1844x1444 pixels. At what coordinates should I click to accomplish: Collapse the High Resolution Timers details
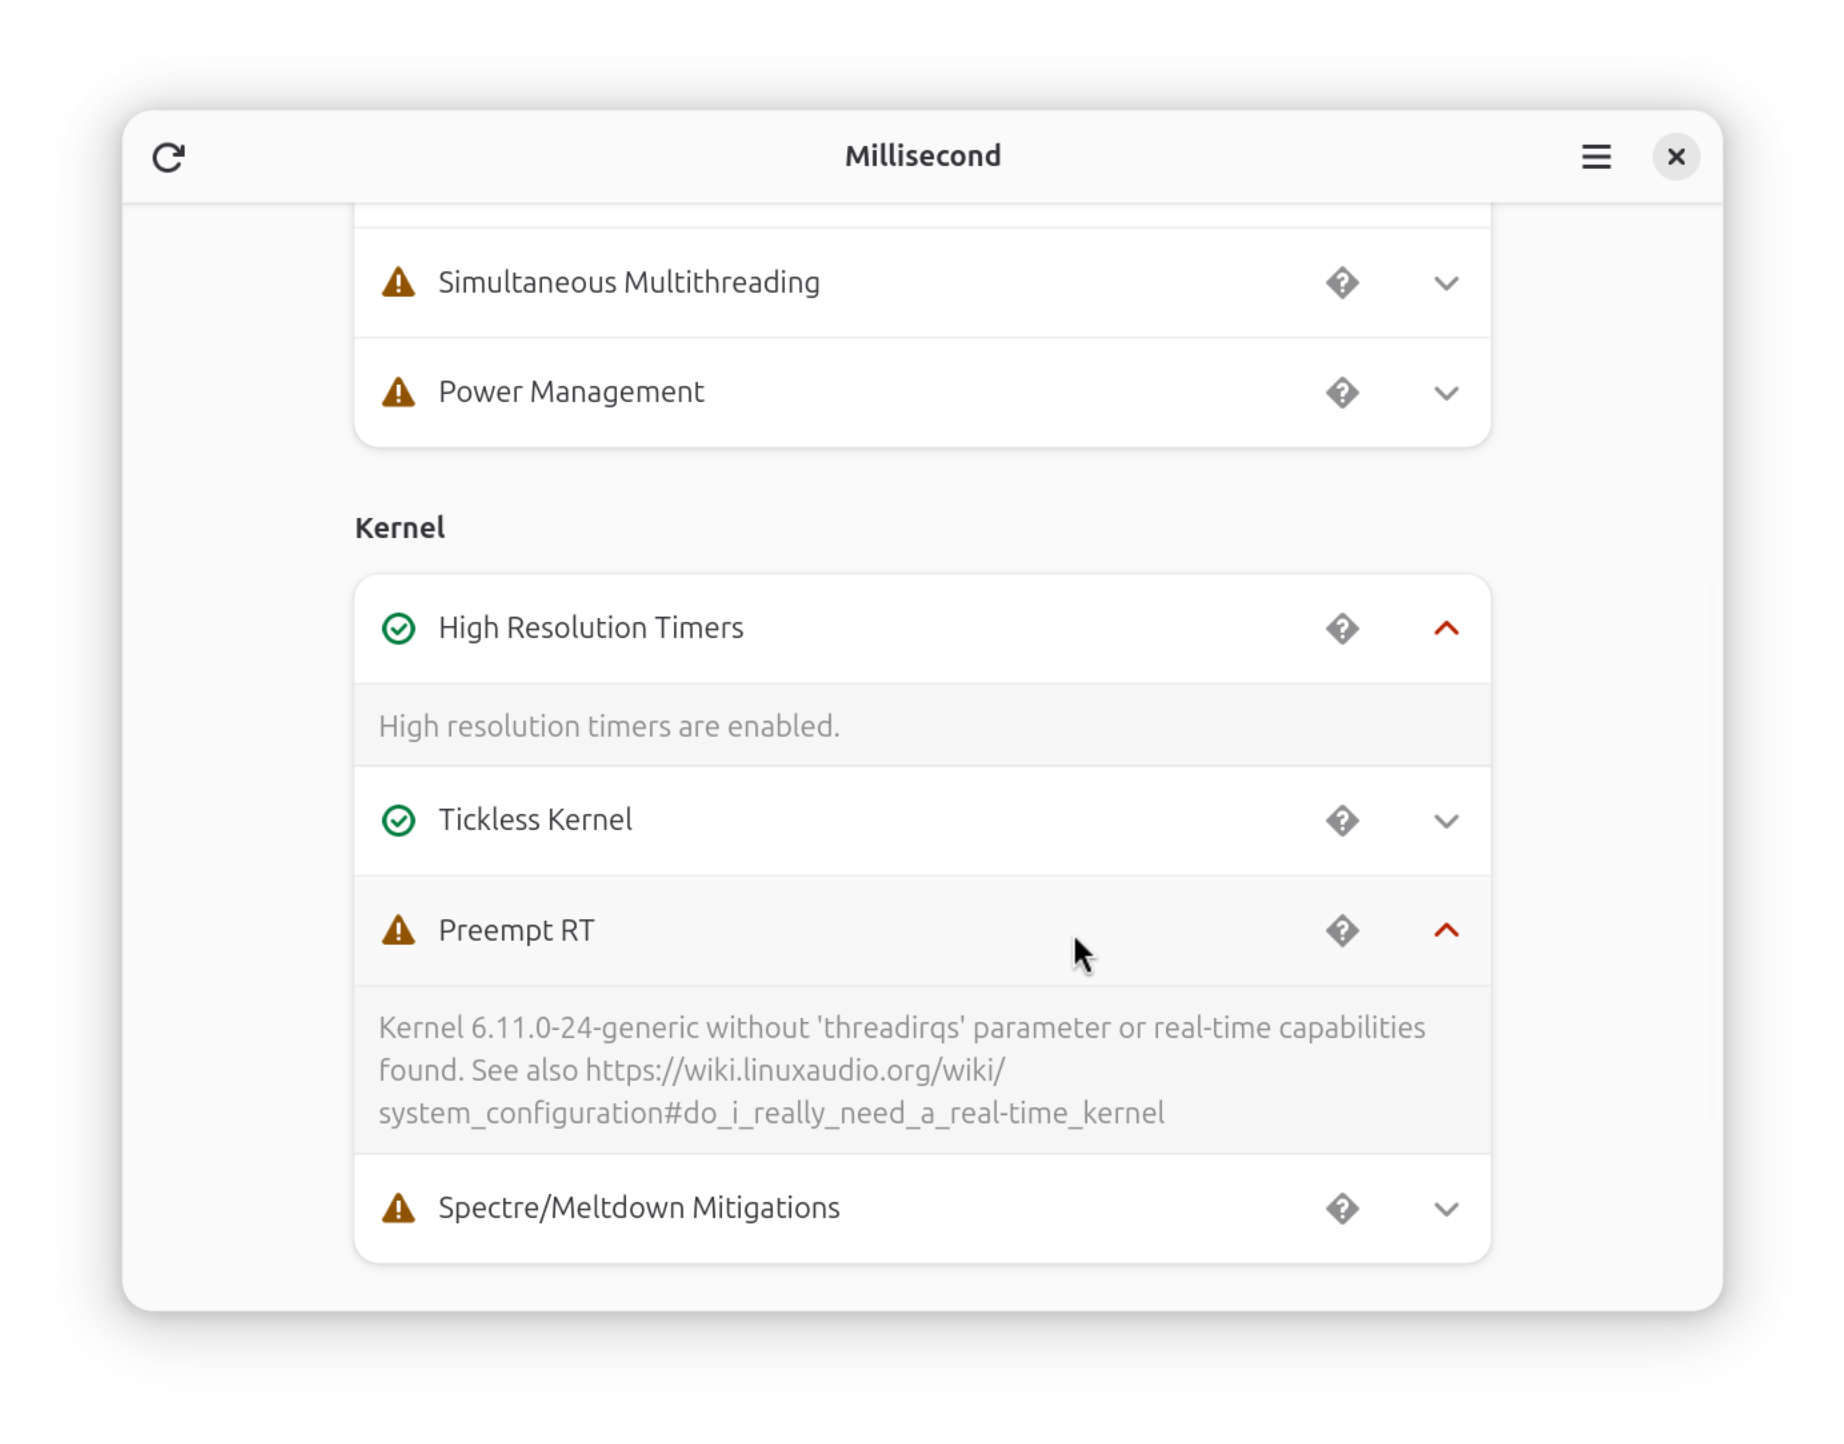(x=1445, y=628)
